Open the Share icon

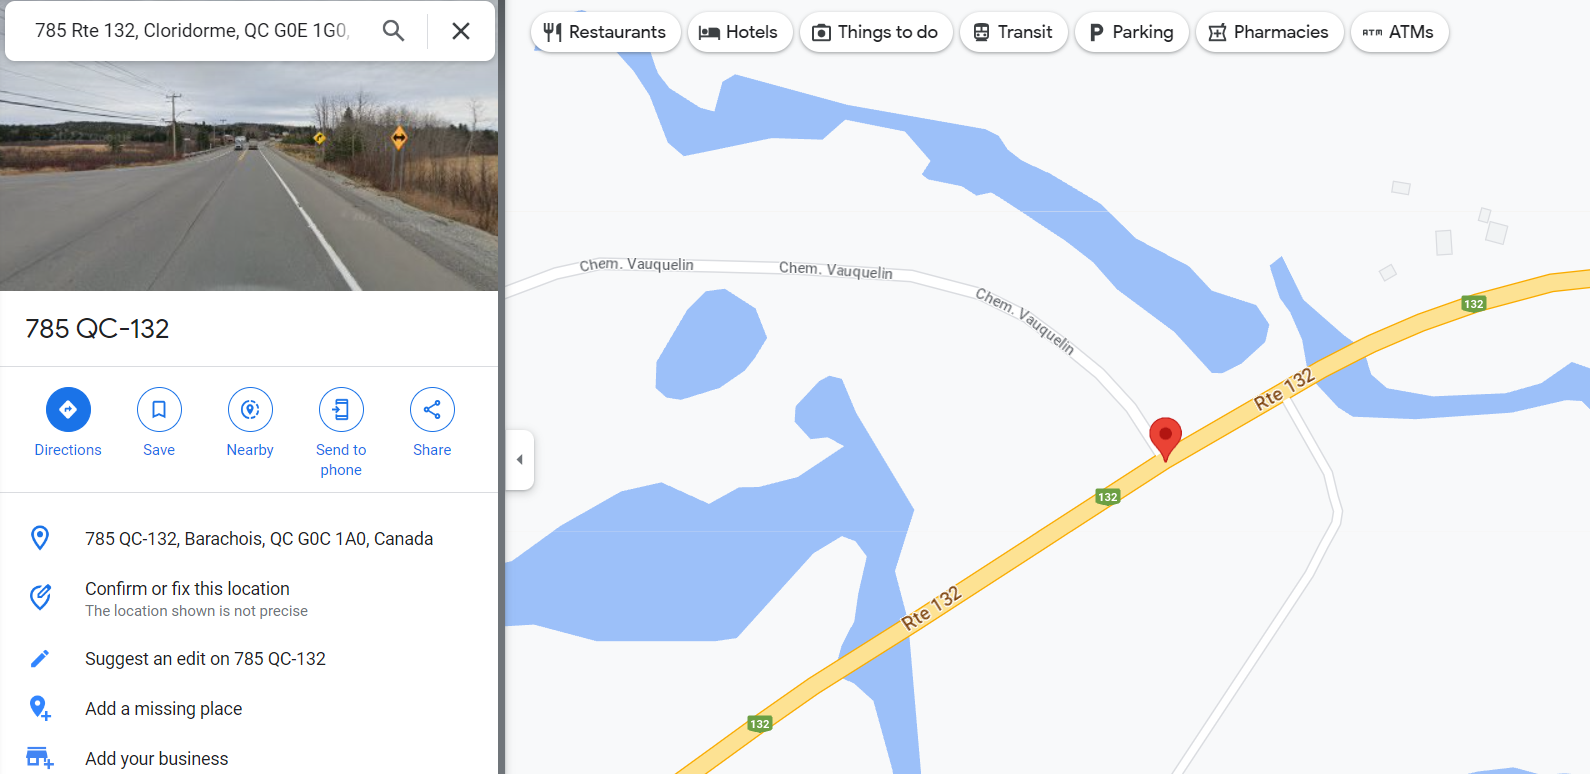point(432,409)
